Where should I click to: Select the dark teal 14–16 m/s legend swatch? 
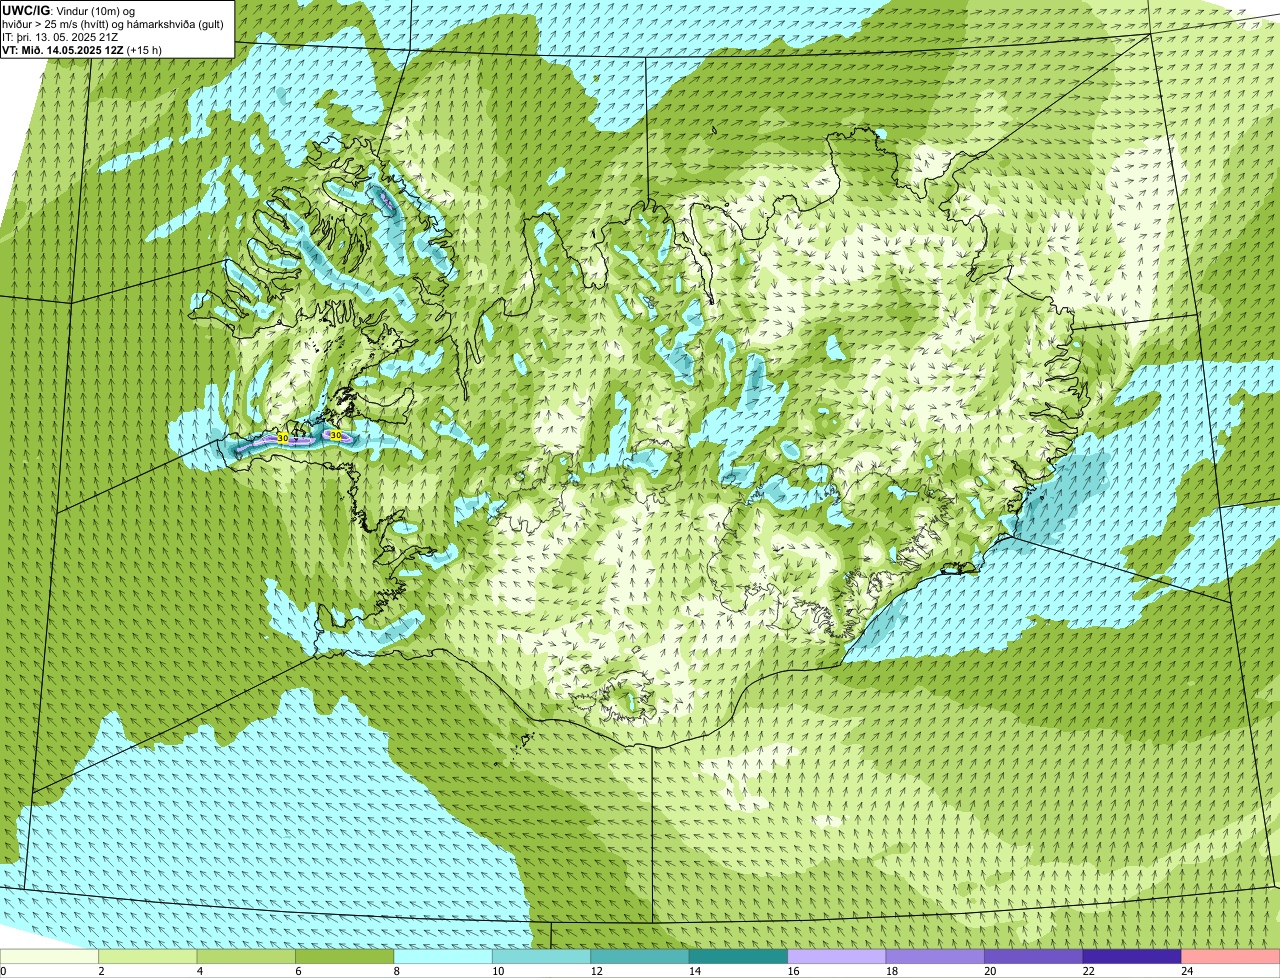click(738, 956)
